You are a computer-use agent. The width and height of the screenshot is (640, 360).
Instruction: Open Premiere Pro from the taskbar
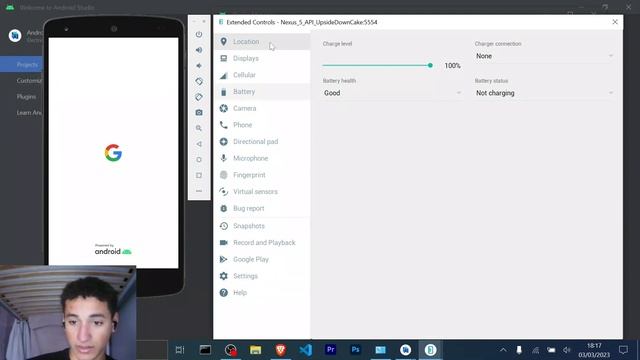click(331, 350)
